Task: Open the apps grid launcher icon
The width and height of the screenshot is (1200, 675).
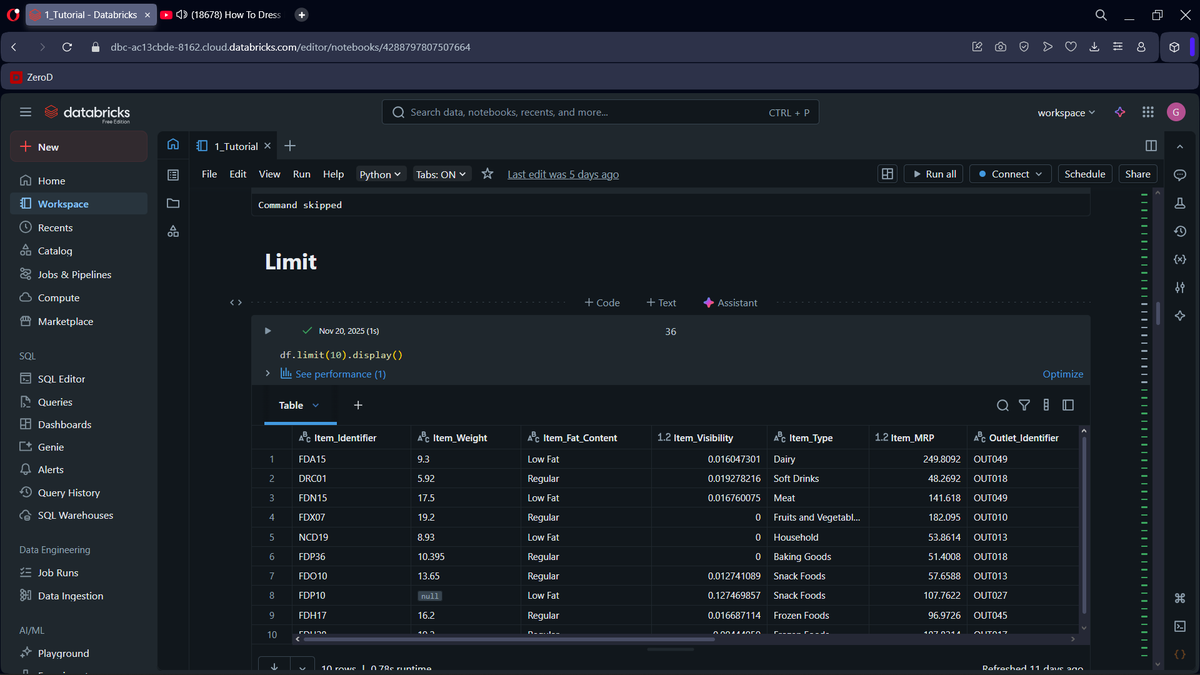Action: (1148, 112)
